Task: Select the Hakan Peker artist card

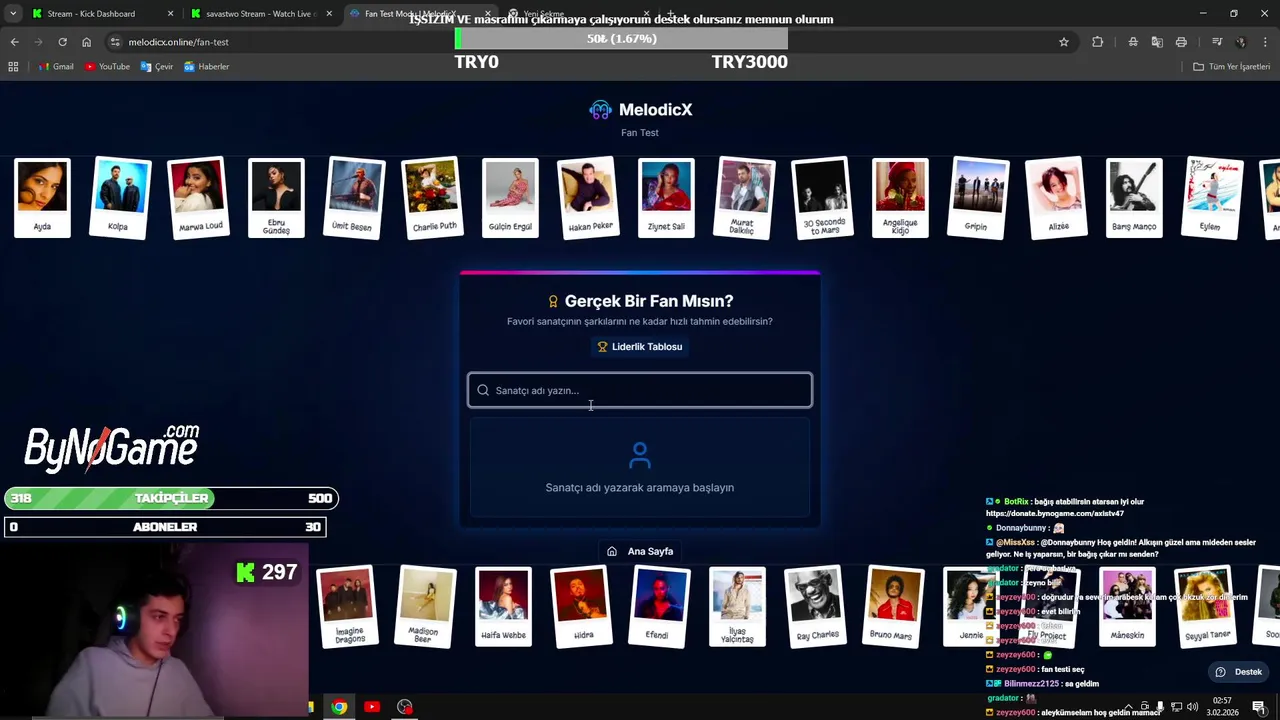Action: [588, 198]
